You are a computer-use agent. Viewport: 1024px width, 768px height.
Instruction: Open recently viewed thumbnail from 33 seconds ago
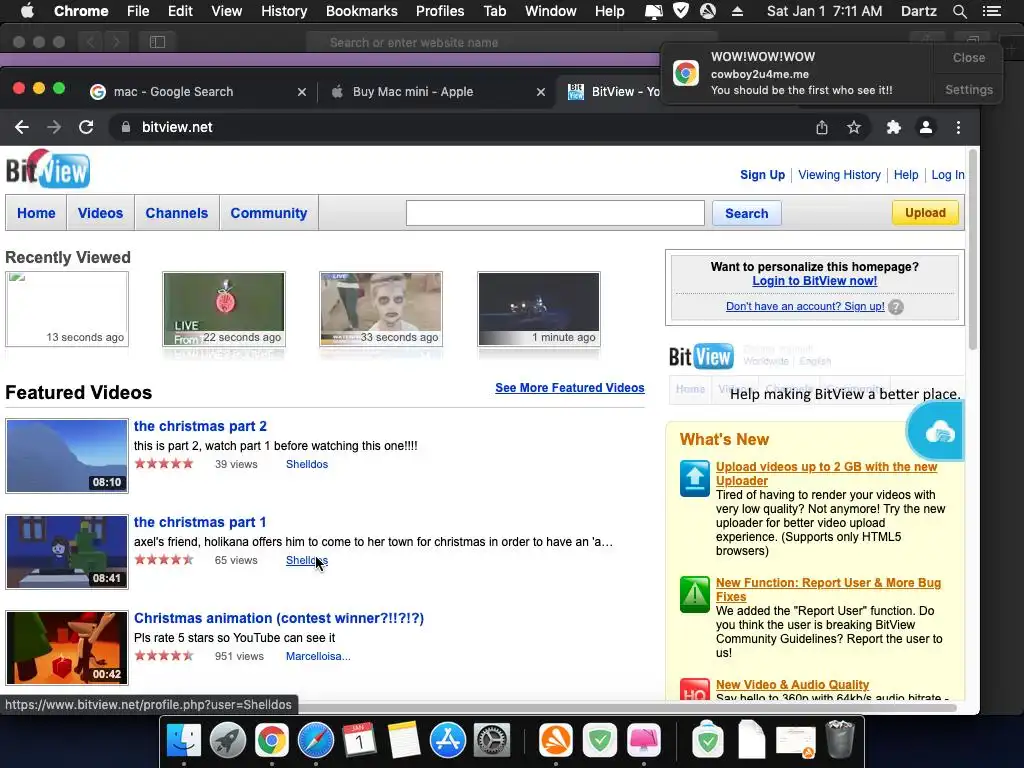[381, 309]
